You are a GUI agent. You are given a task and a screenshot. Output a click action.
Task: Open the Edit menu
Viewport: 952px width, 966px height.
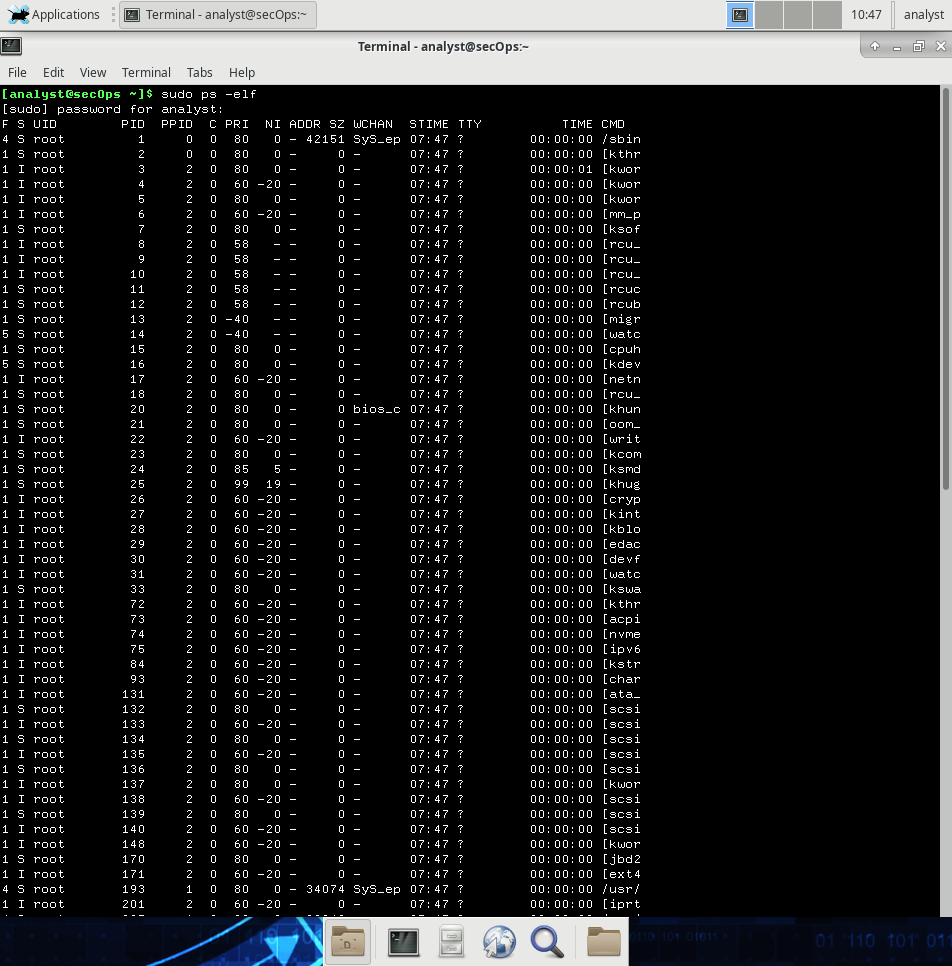click(54, 73)
